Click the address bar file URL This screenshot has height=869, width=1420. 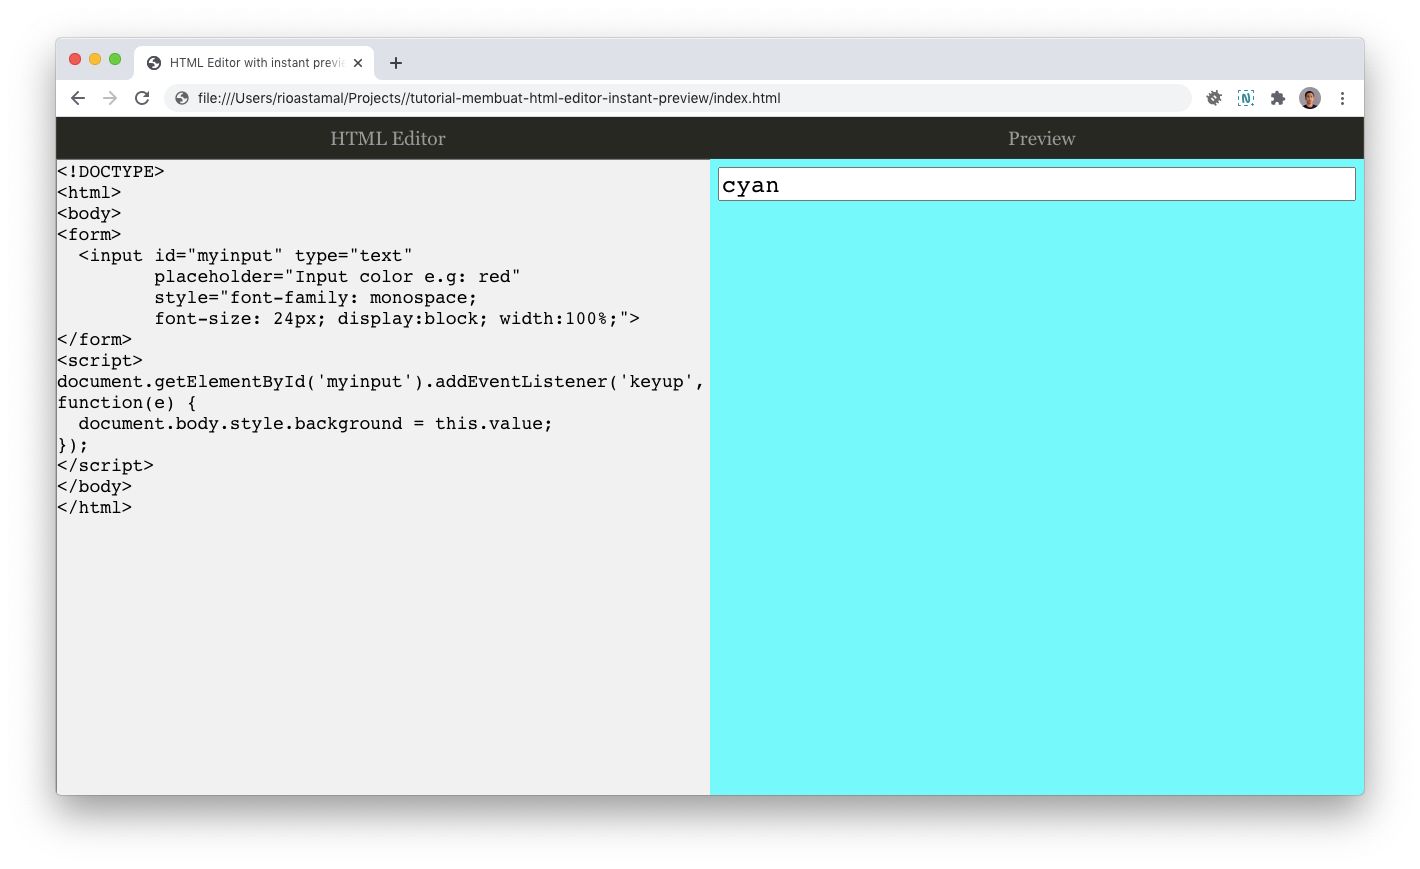pos(489,98)
